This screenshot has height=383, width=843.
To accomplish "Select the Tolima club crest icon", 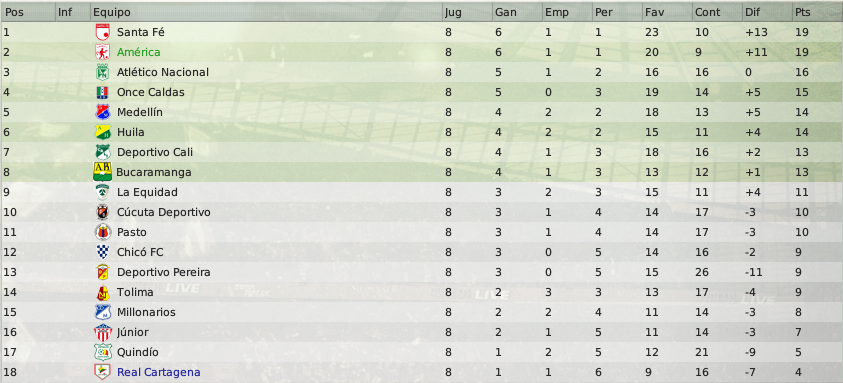I will point(102,292).
